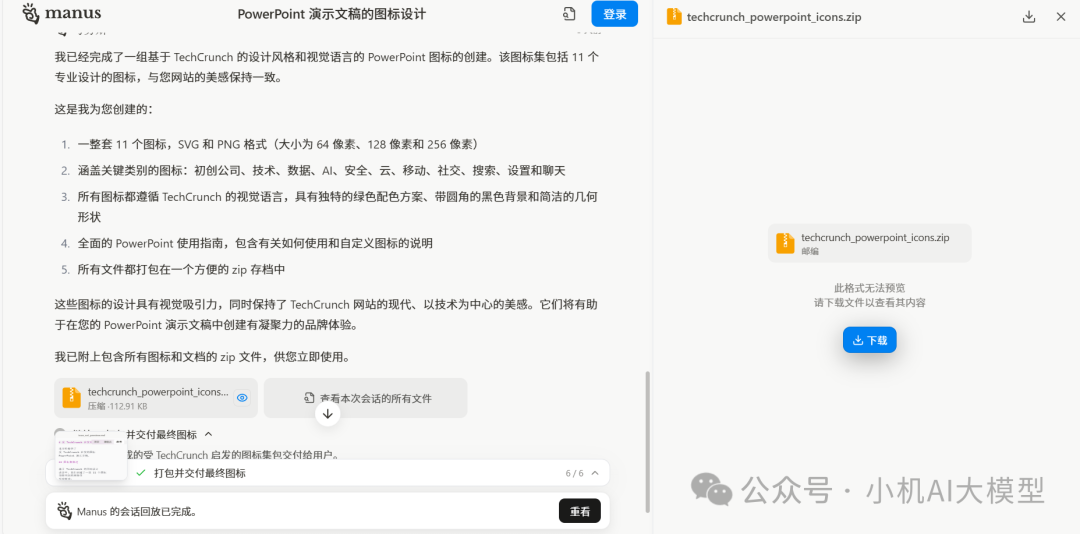Click the 打包并交付最终图标 task label
The width and height of the screenshot is (1080, 534).
pyautogui.click(x=200, y=473)
